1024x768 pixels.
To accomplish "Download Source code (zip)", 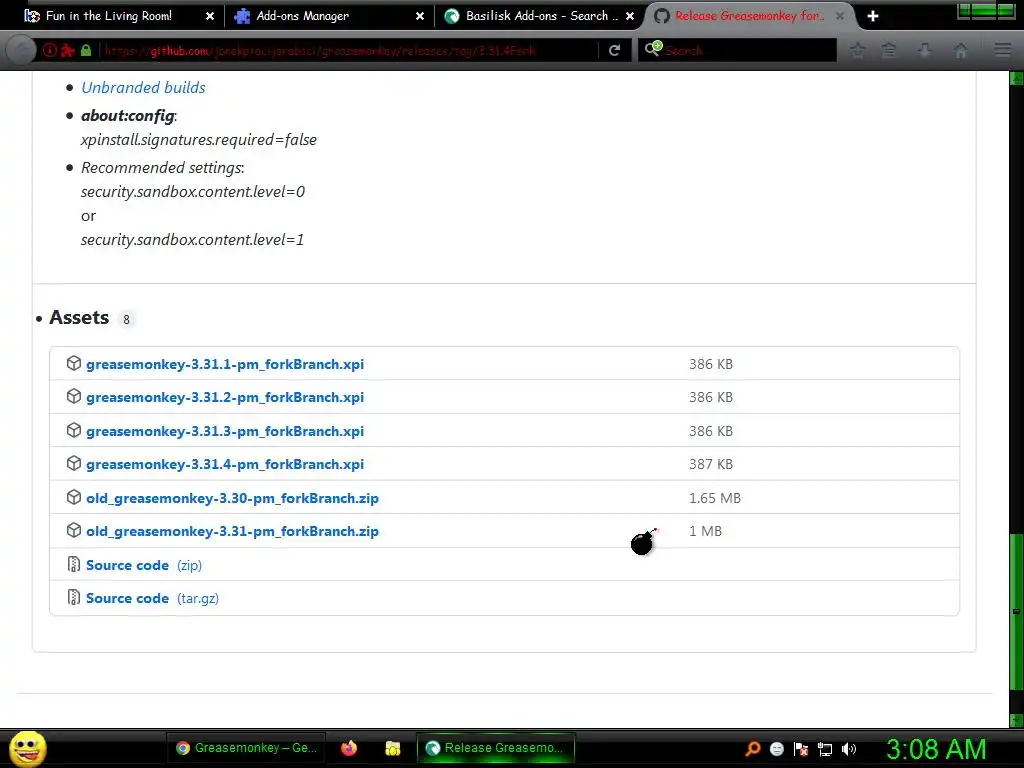I will pyautogui.click(x=144, y=565).
